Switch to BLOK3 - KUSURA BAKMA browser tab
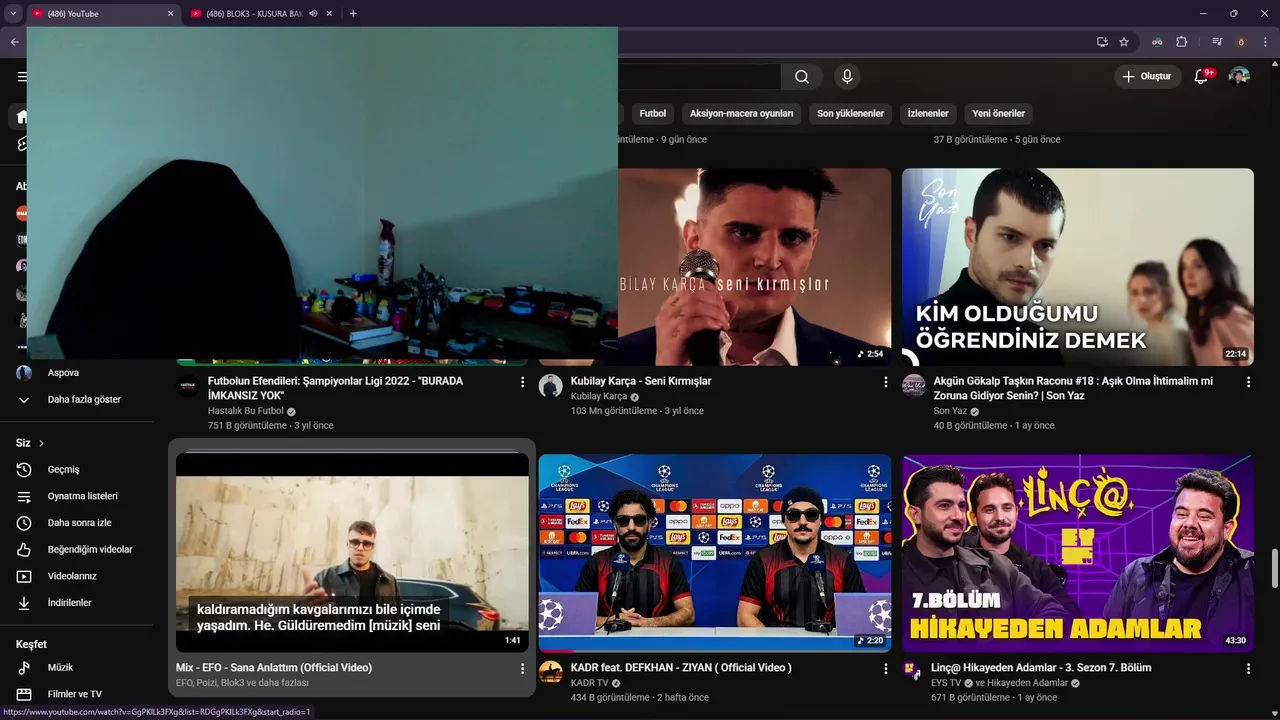1280x720 pixels. [254, 14]
